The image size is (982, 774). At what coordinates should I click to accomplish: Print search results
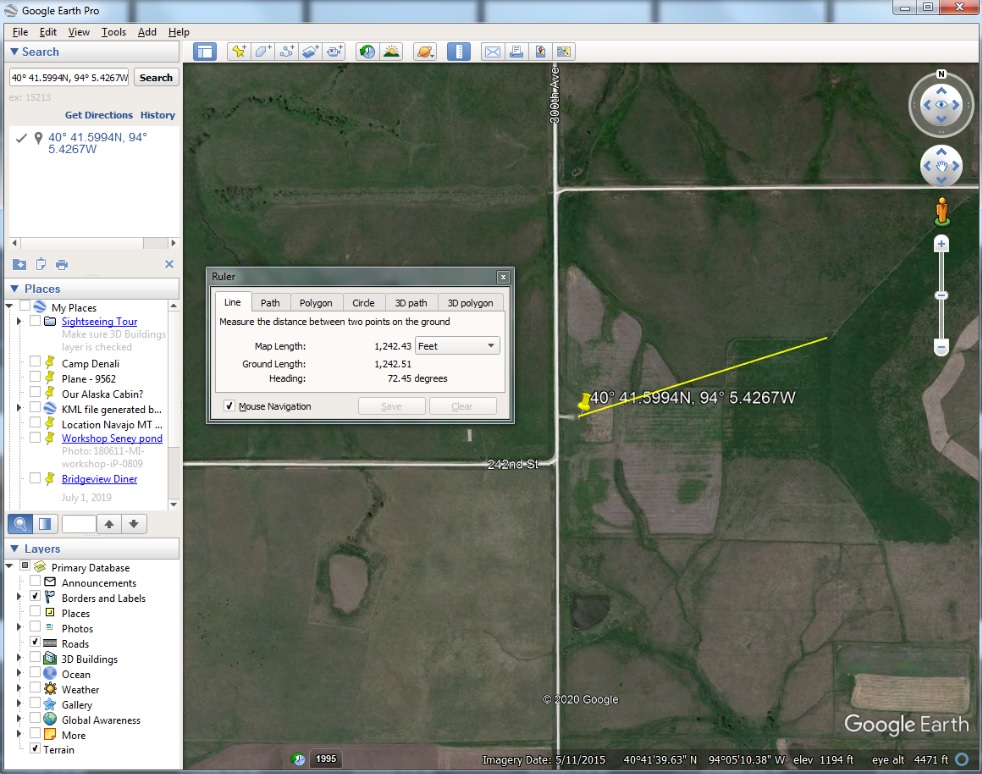click(x=61, y=264)
